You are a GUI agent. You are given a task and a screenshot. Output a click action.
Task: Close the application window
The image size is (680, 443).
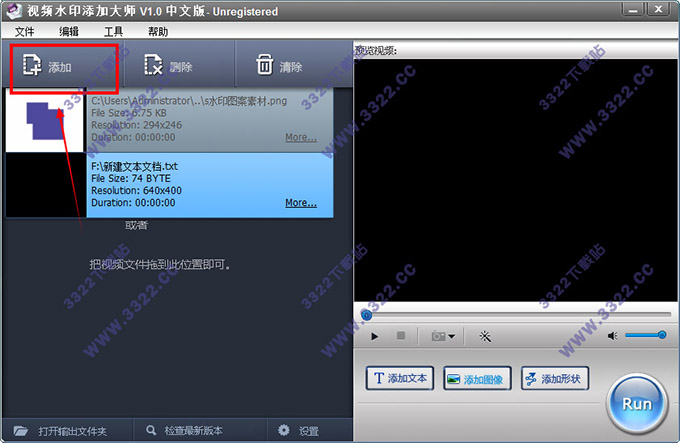pyautogui.click(x=658, y=9)
